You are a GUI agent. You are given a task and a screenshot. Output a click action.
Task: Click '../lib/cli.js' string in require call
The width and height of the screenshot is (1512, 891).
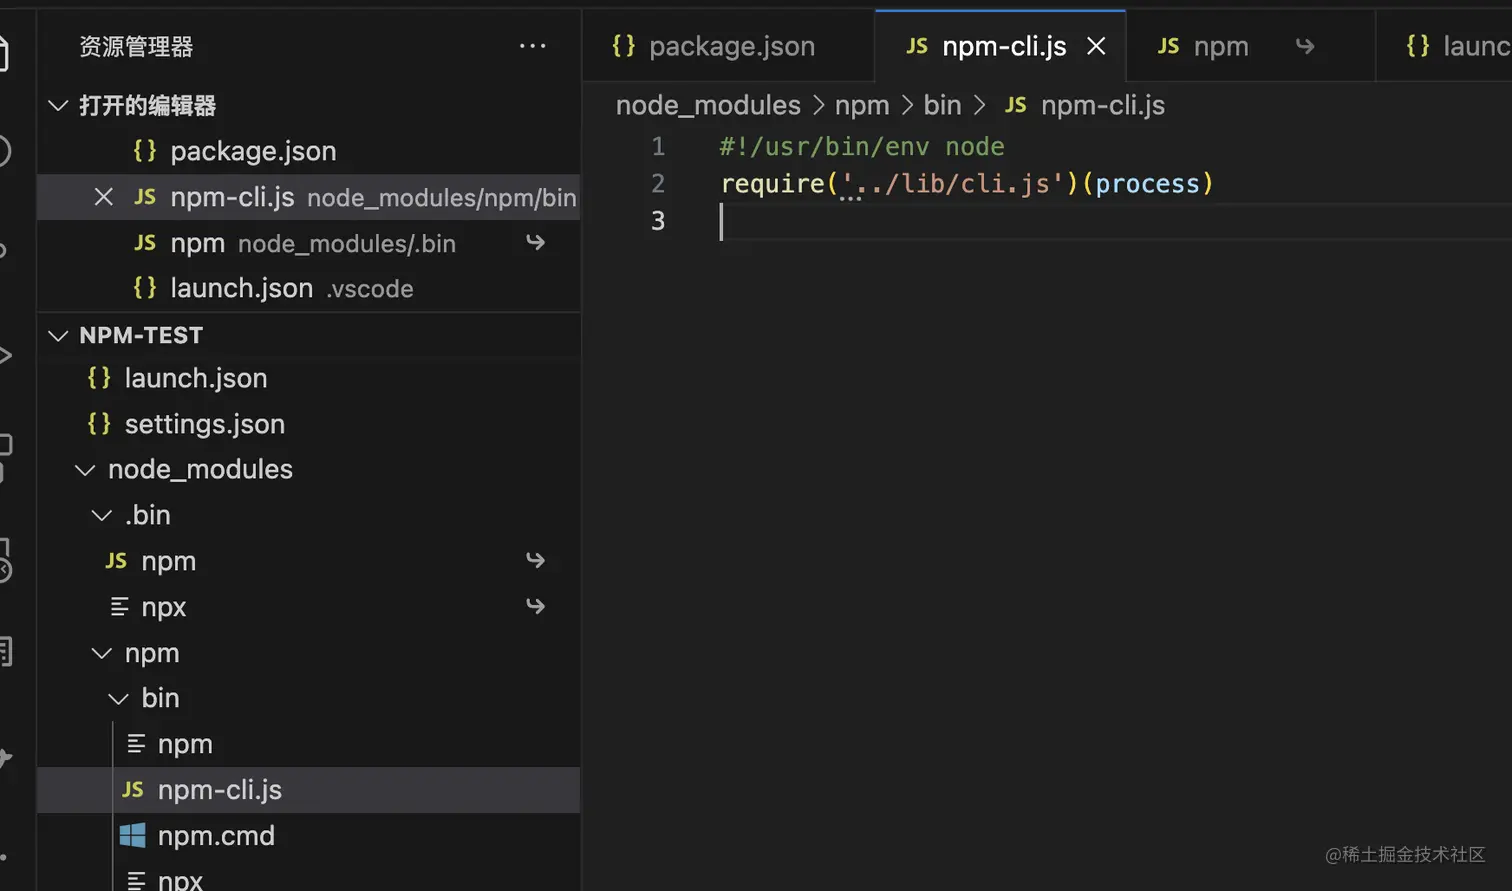[x=952, y=183]
